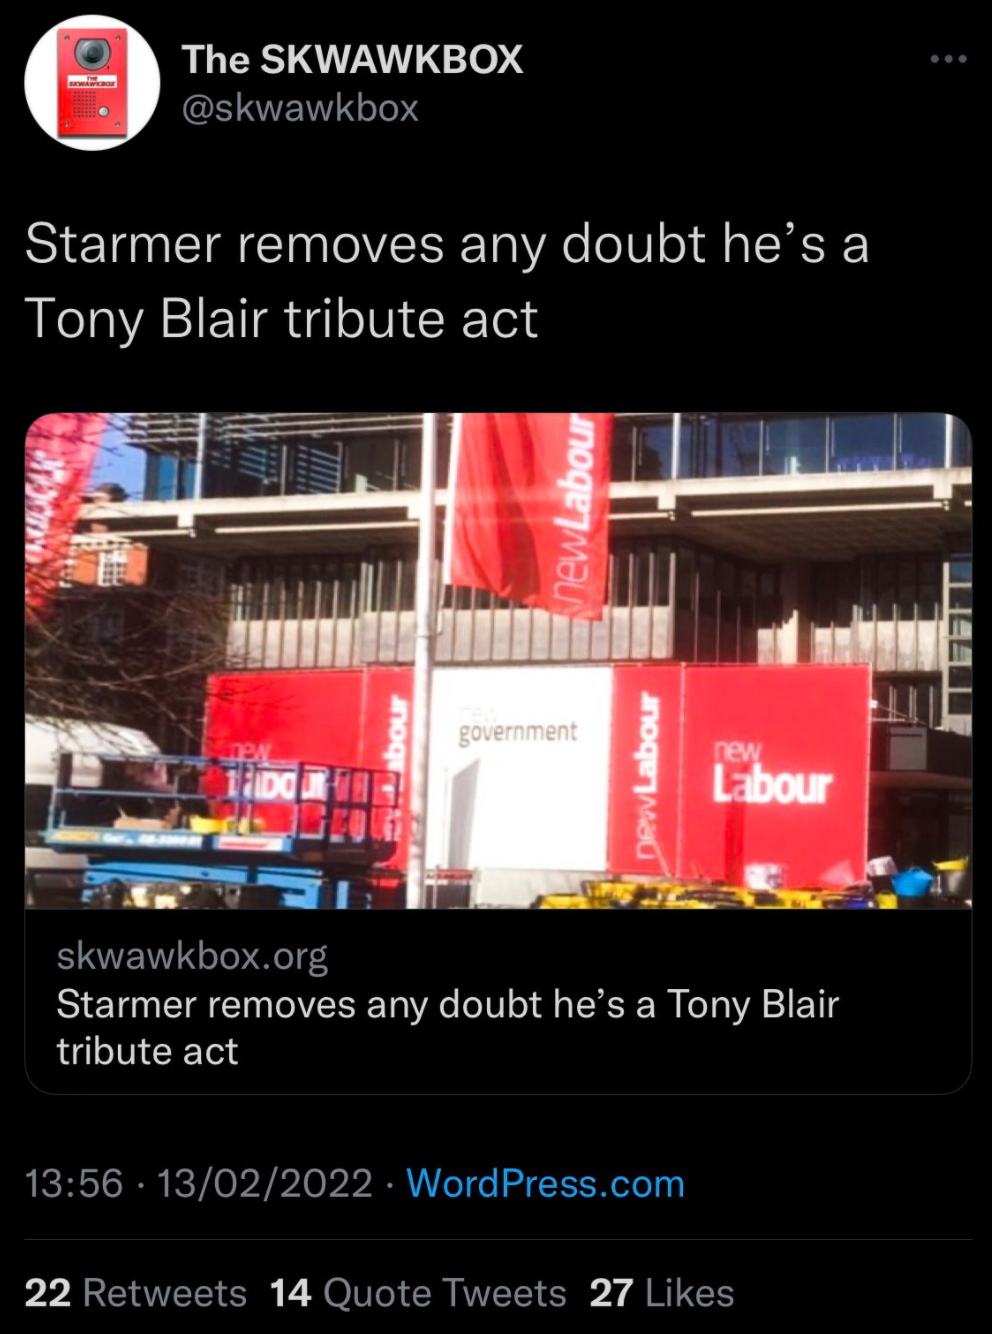Open the link card preview photo
992x1334 pixels.
[x=498, y=661]
